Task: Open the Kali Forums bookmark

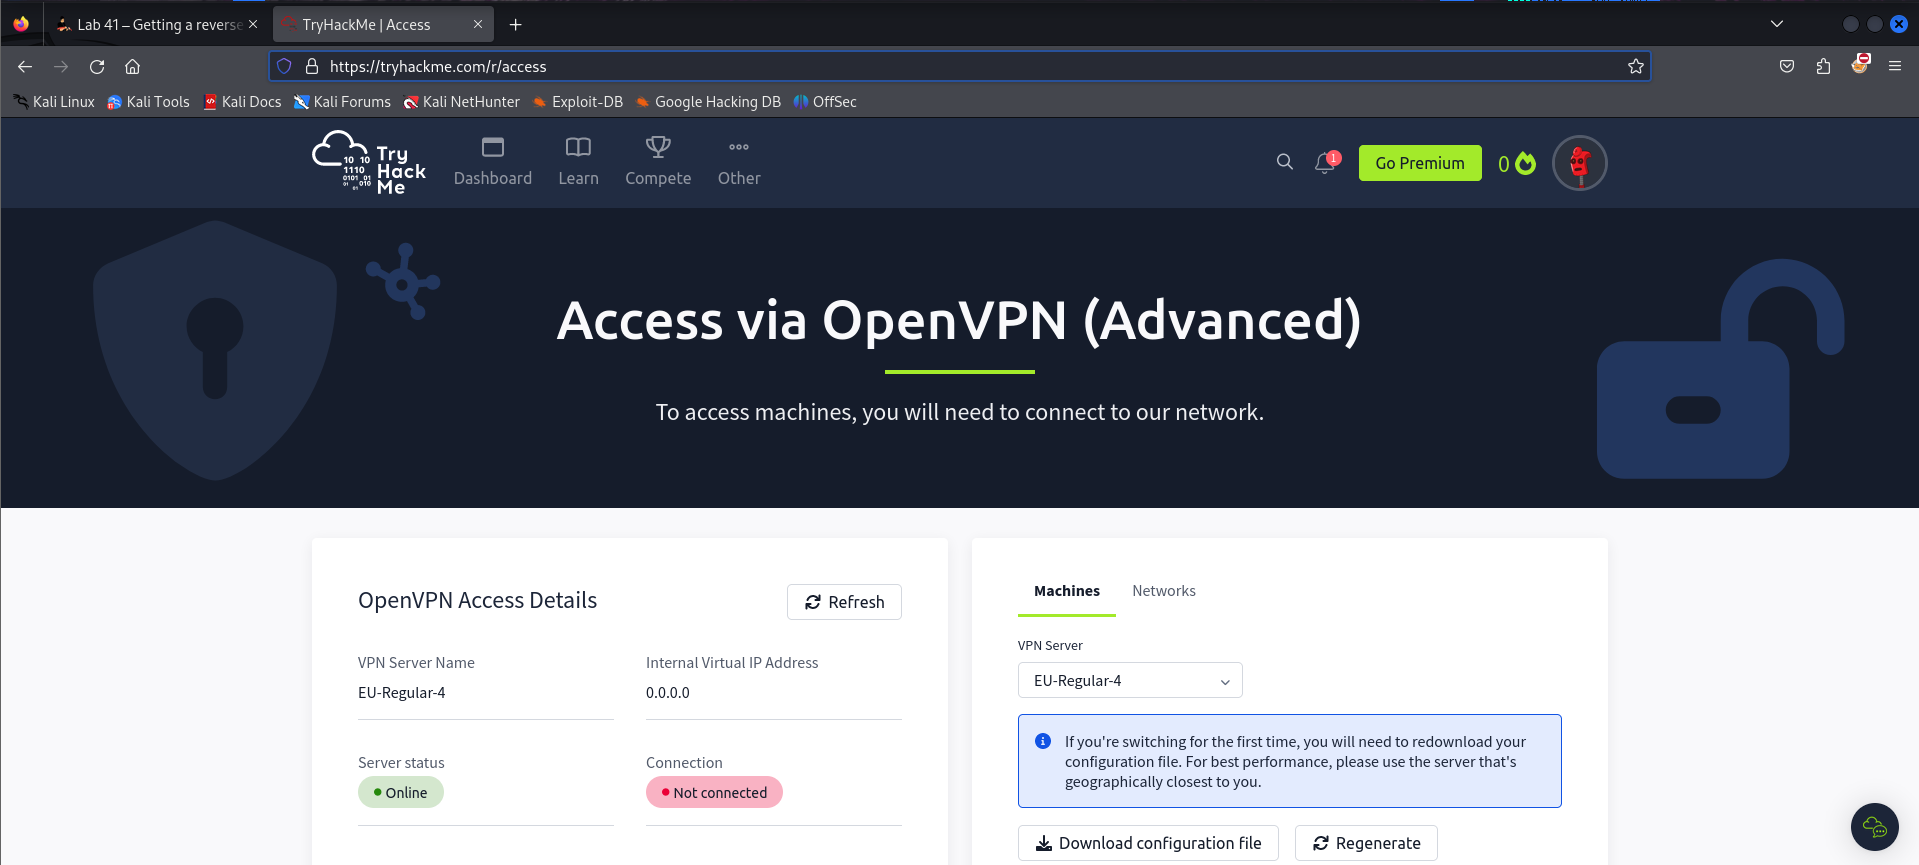Action: pos(342,102)
